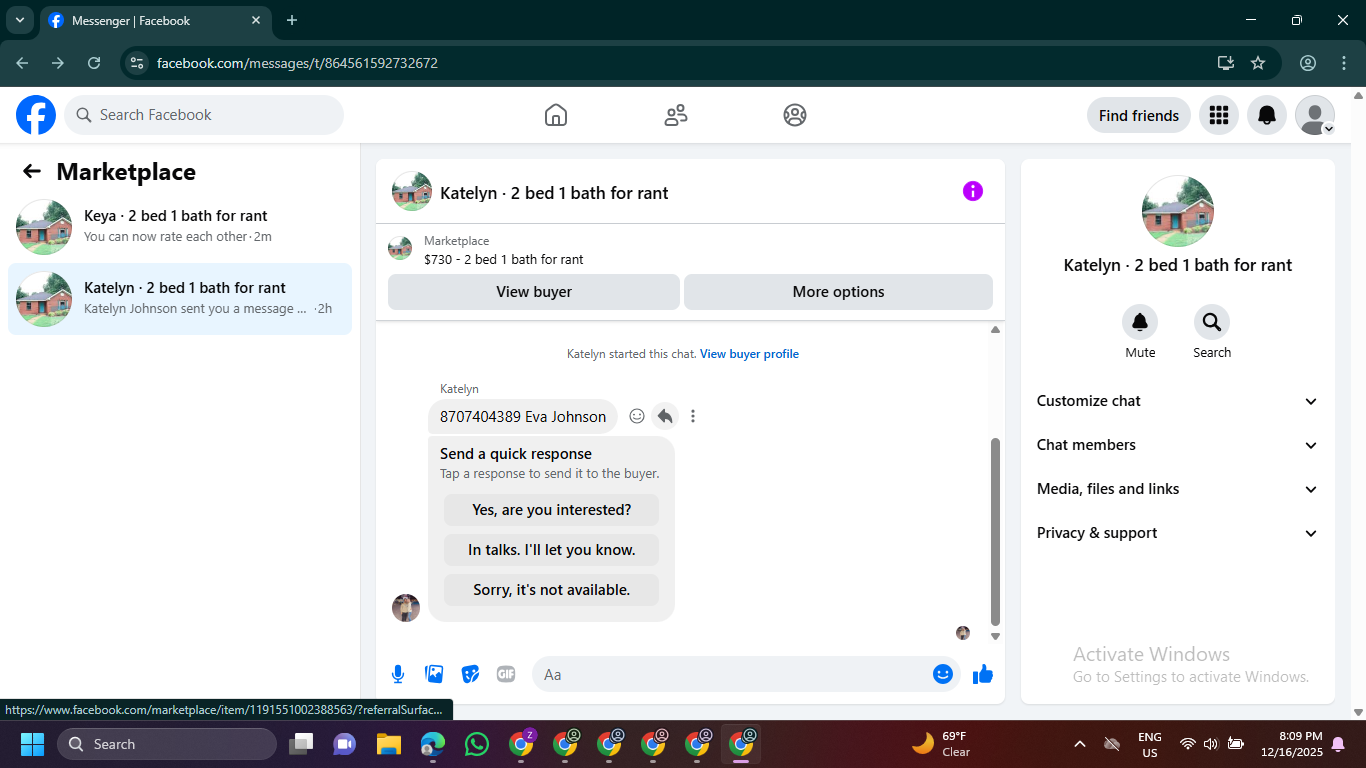This screenshot has height=768, width=1366.
Task: Open the Groups icon in top navigation
Action: tap(795, 115)
